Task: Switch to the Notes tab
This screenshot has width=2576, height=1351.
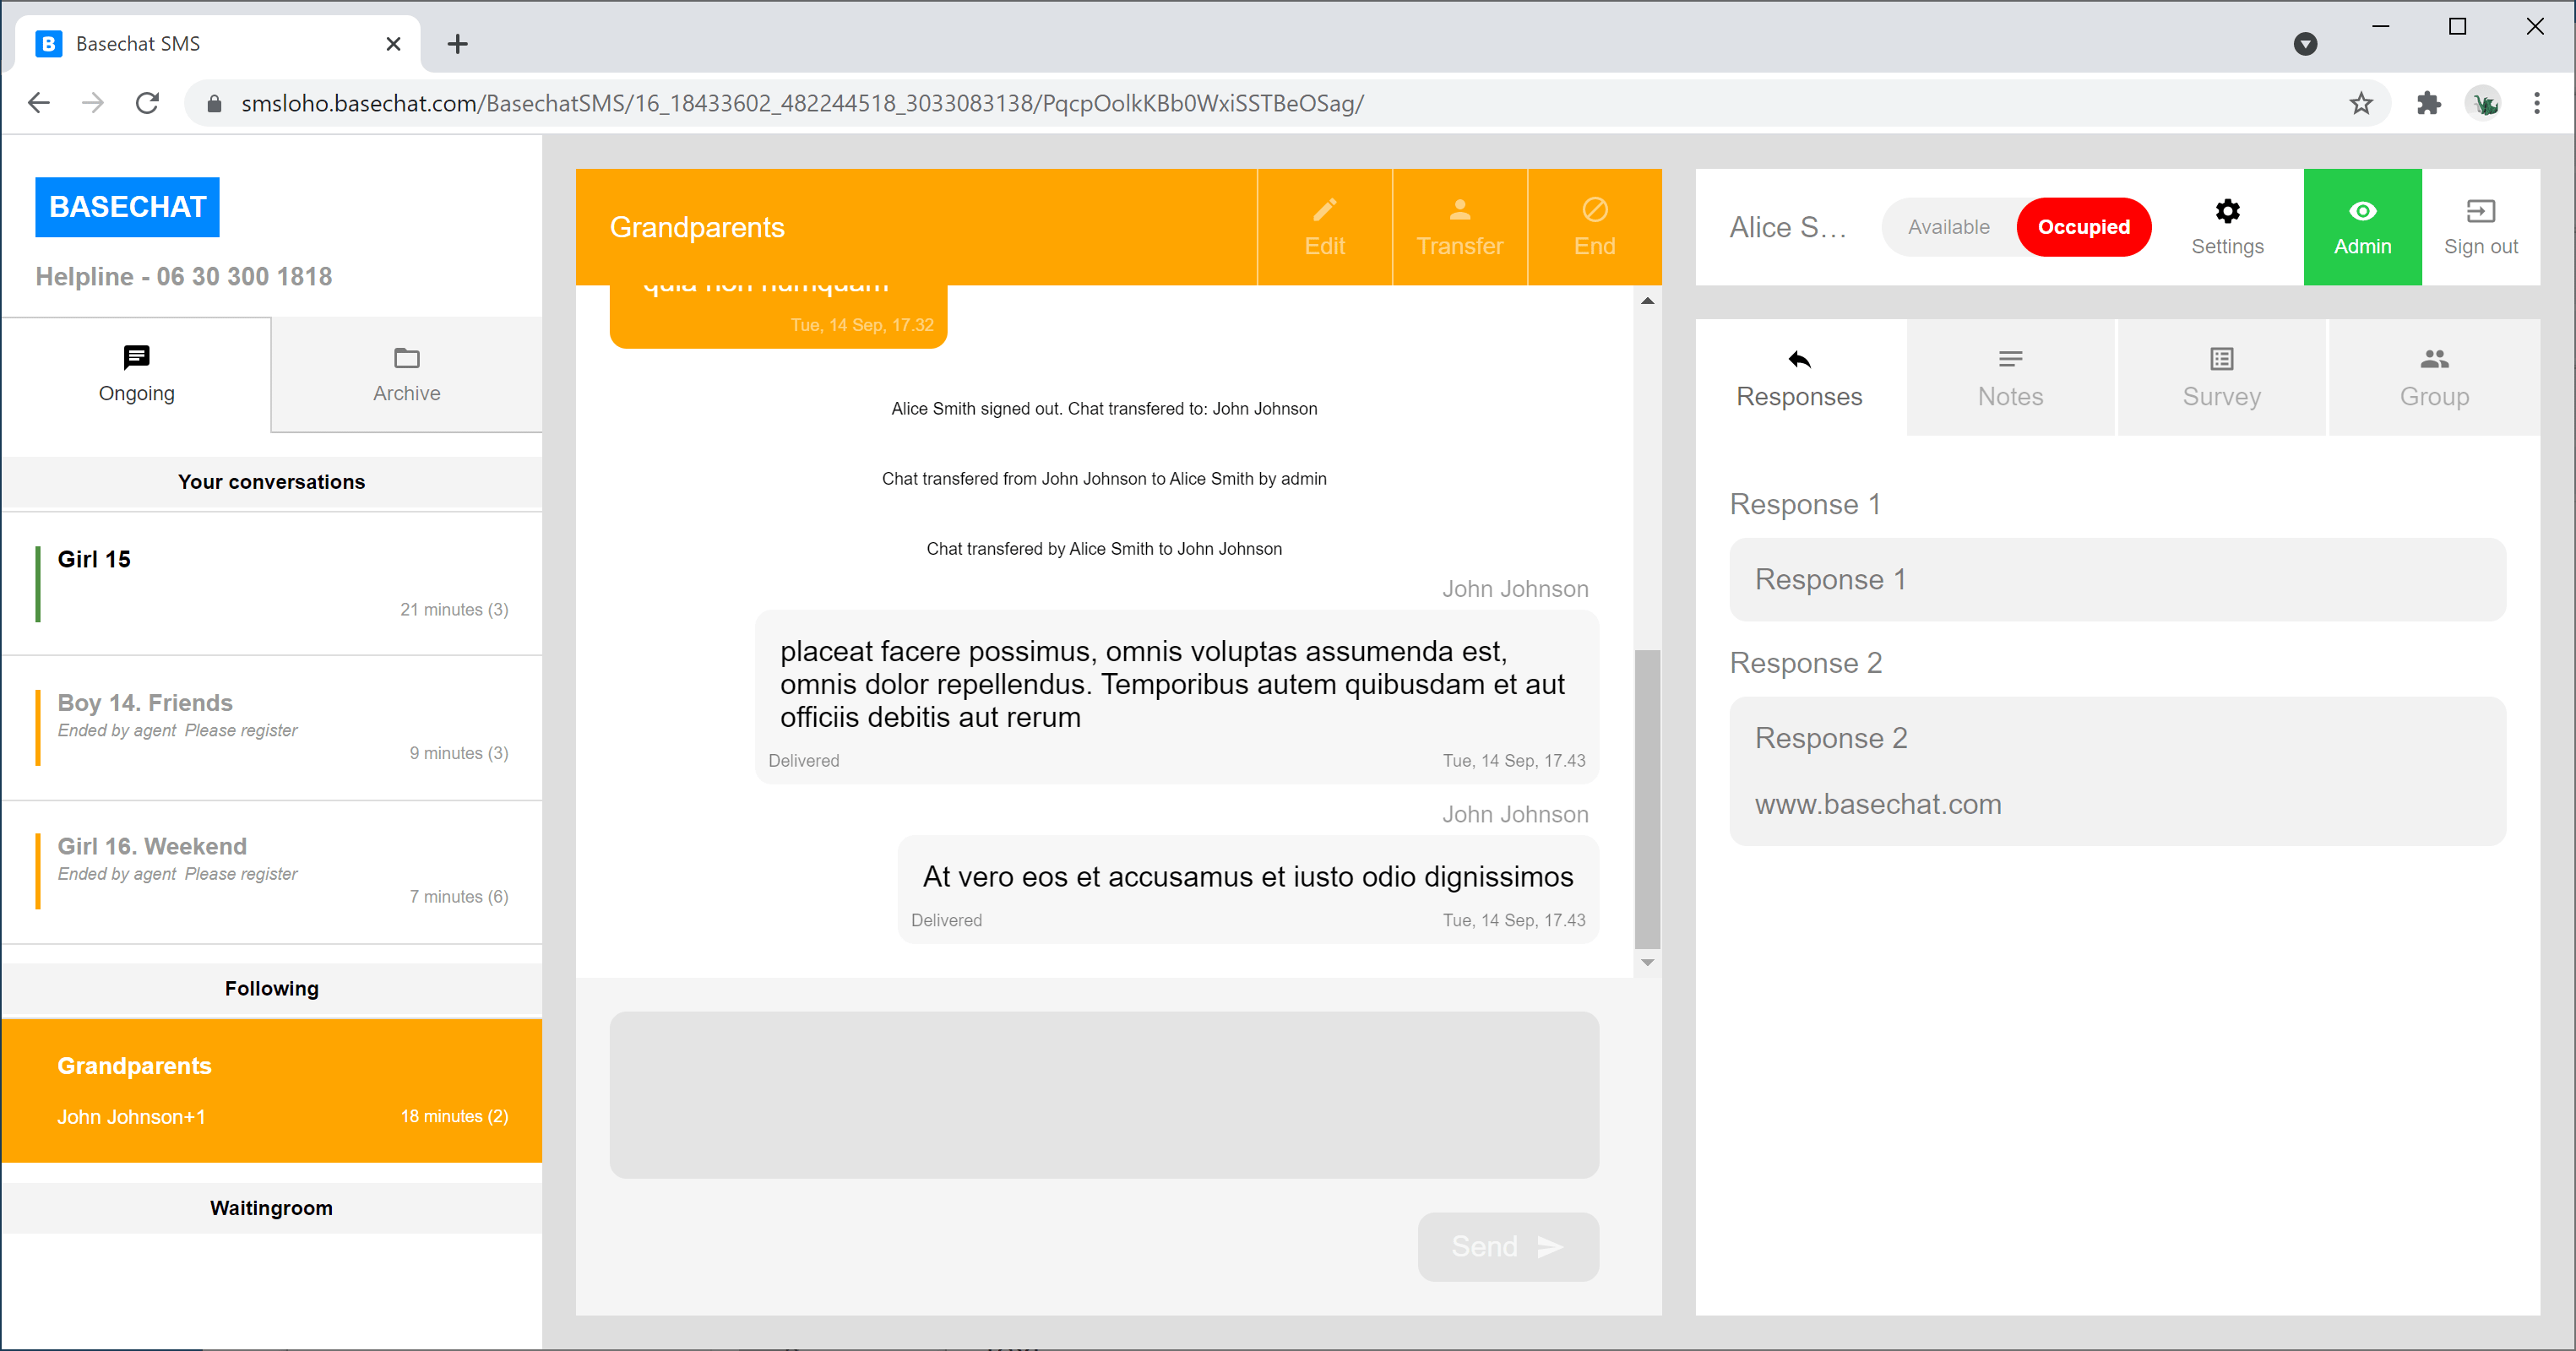Action: (2010, 377)
